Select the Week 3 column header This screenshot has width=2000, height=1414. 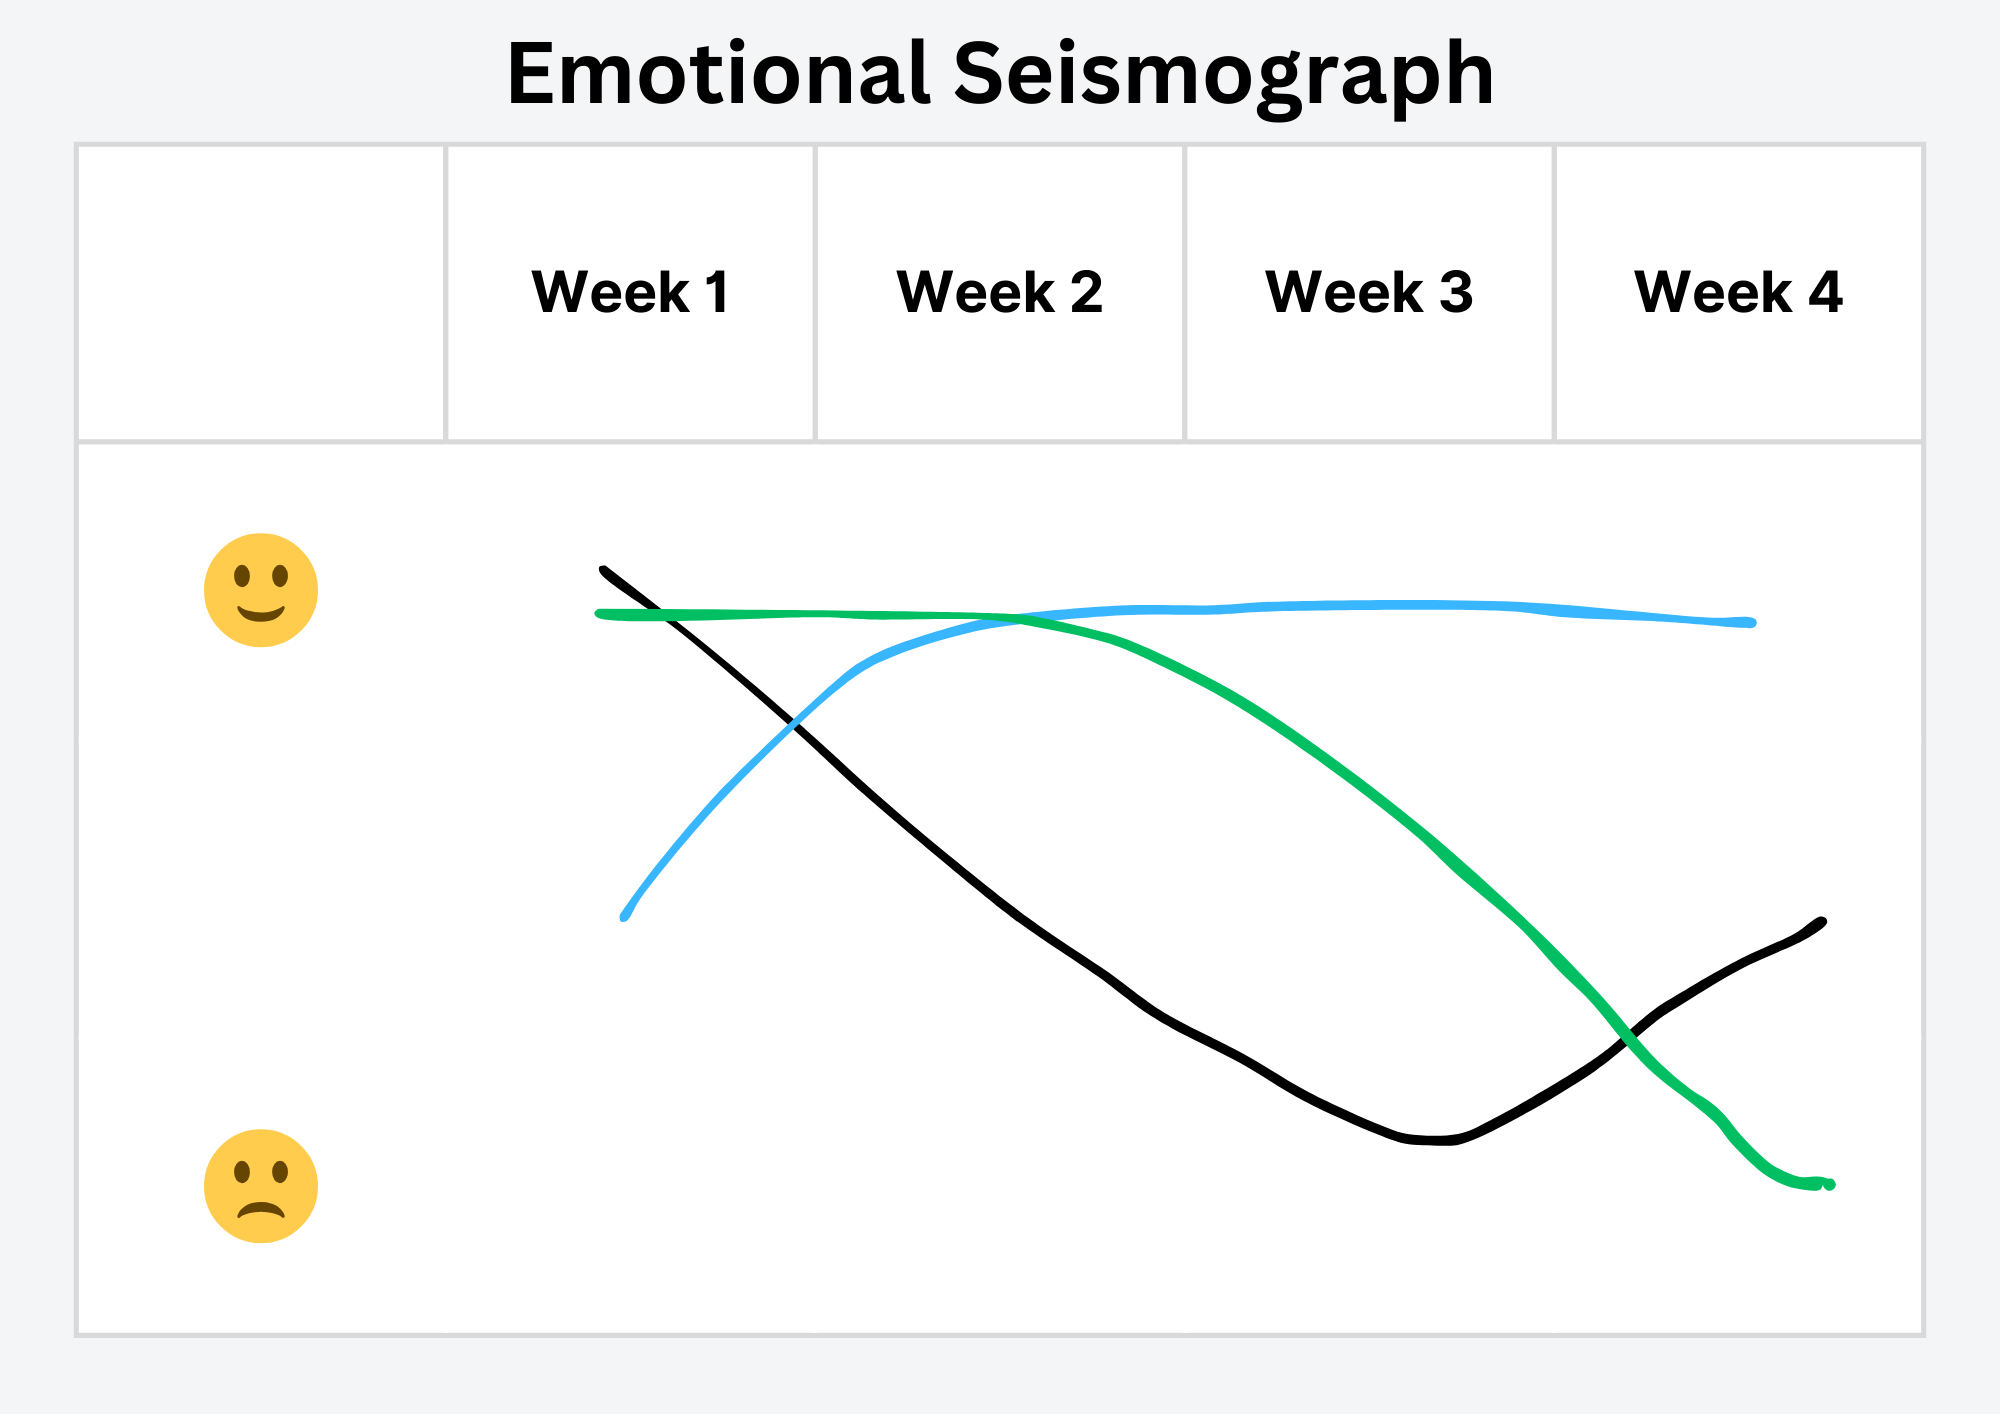1369,292
